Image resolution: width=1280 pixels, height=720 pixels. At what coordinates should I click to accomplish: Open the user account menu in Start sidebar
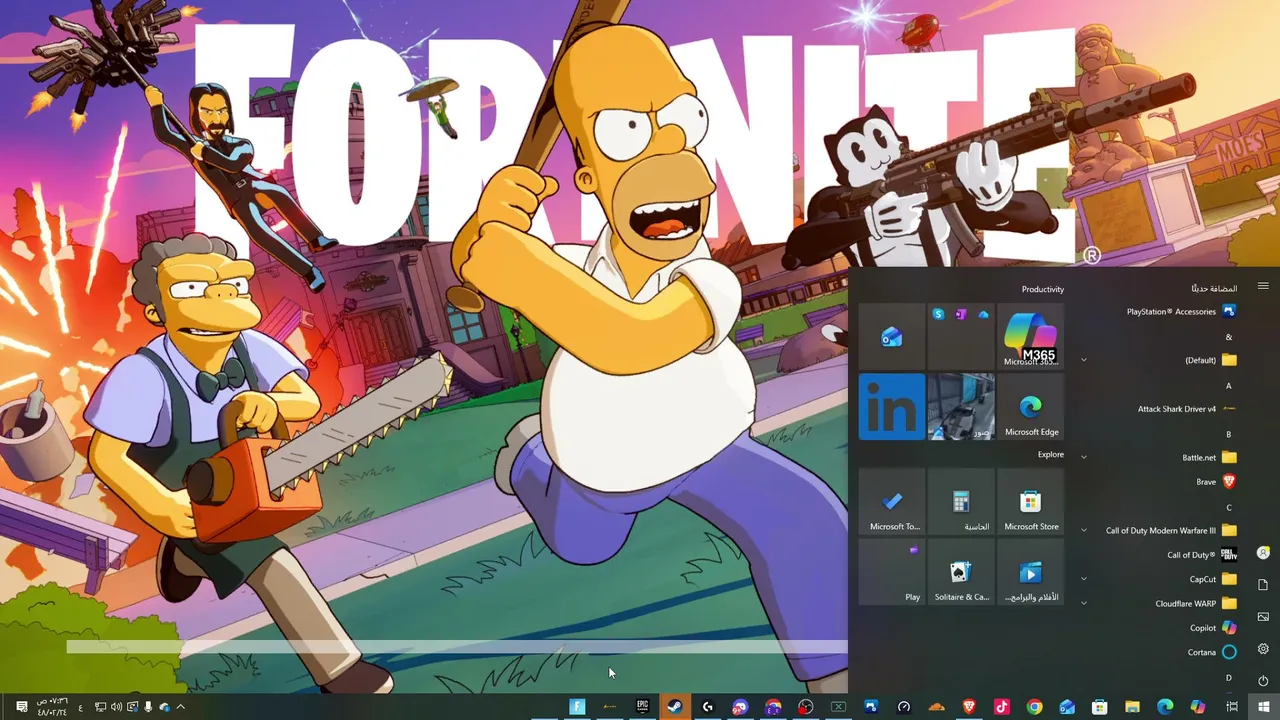pos(1263,553)
